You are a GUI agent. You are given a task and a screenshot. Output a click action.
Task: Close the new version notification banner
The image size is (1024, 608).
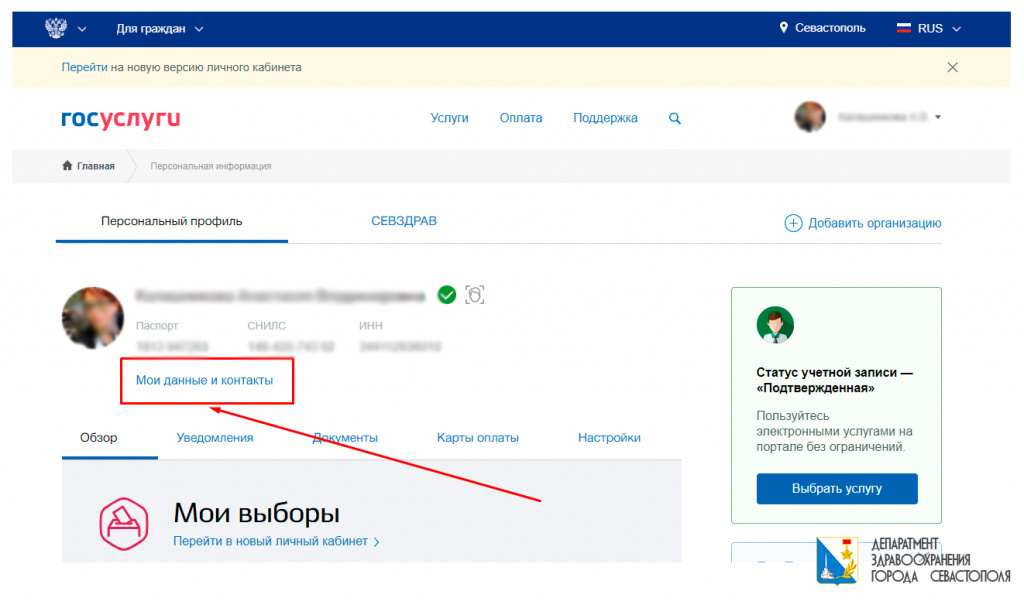[x=952, y=67]
